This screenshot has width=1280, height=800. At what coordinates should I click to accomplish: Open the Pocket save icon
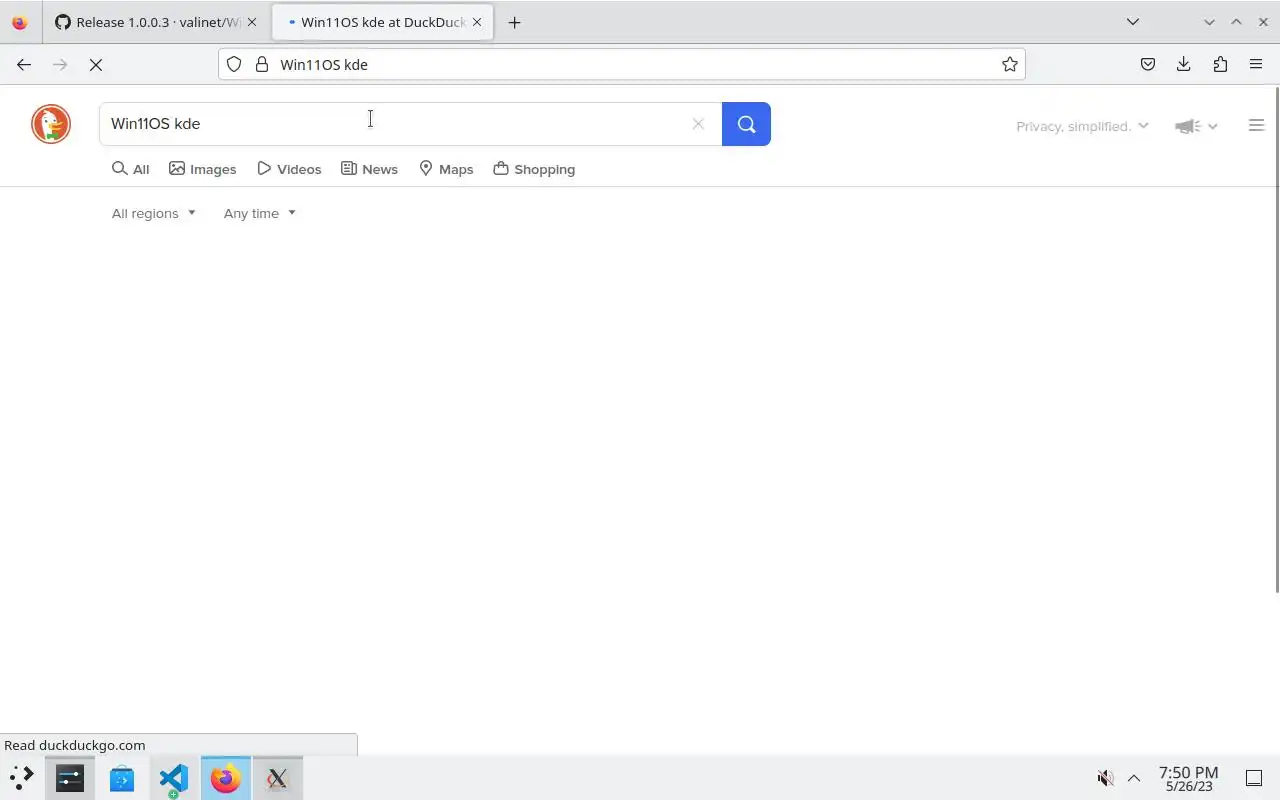(1148, 64)
